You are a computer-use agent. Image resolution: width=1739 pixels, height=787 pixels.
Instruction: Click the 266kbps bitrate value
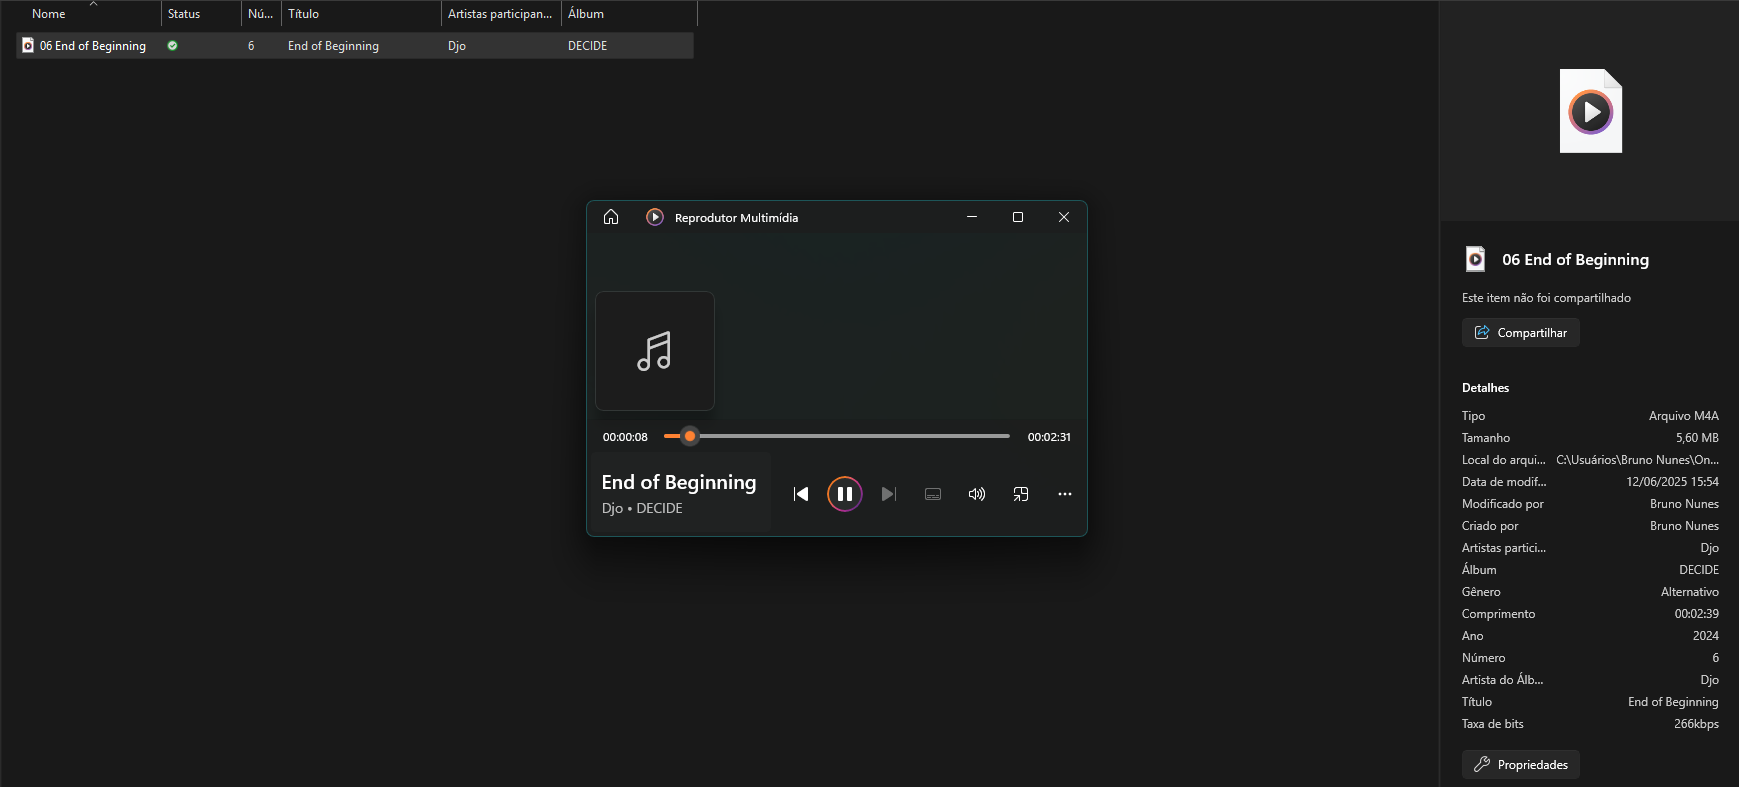click(1696, 724)
